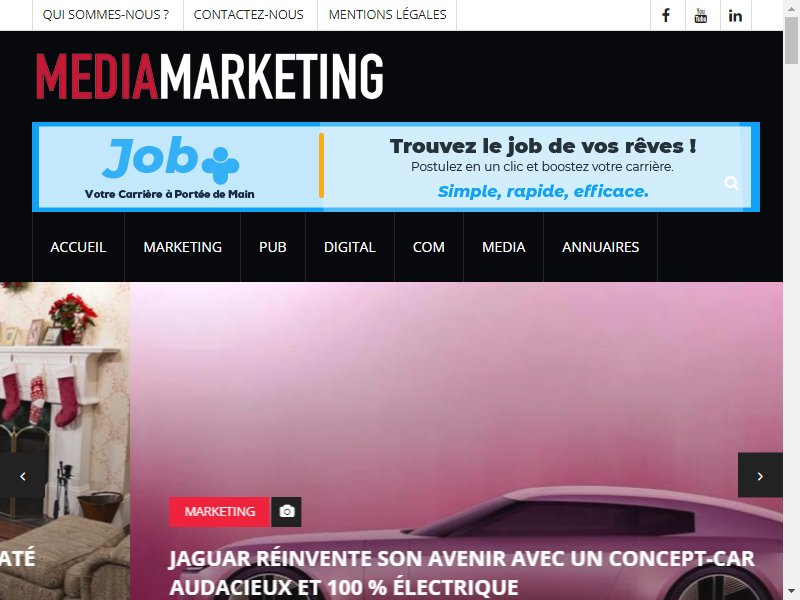Open the YouTube channel icon
Viewport: 800px width, 600px height.
[701, 15]
